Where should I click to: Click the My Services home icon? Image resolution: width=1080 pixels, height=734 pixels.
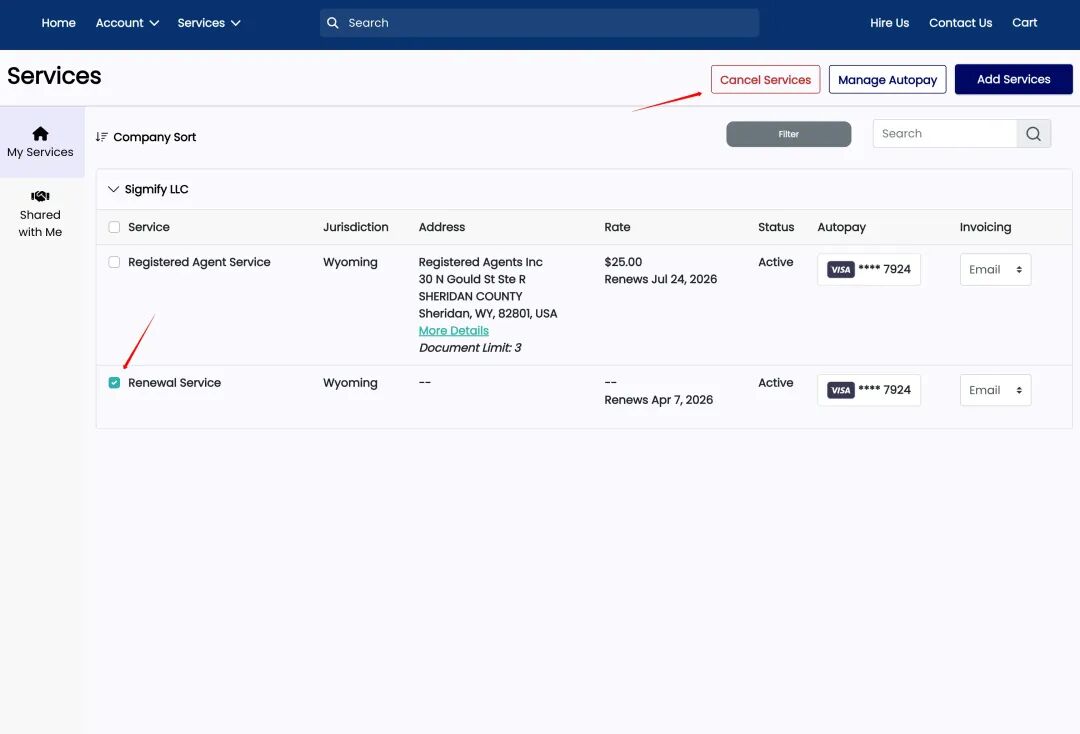pyautogui.click(x=40, y=133)
